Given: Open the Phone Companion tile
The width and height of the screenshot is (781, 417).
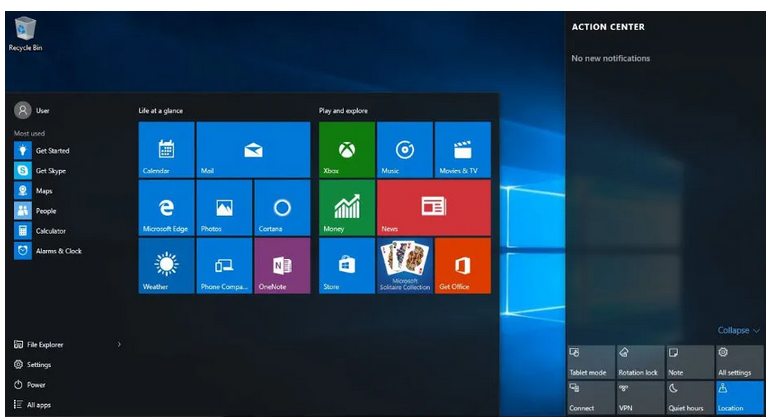Looking at the screenshot, I should pyautogui.click(x=224, y=266).
